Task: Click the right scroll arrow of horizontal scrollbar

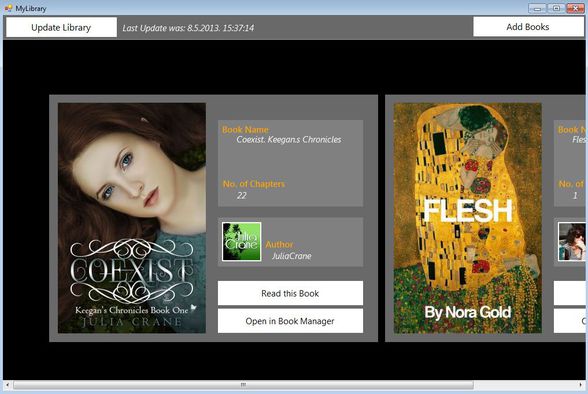Action: tap(580, 385)
